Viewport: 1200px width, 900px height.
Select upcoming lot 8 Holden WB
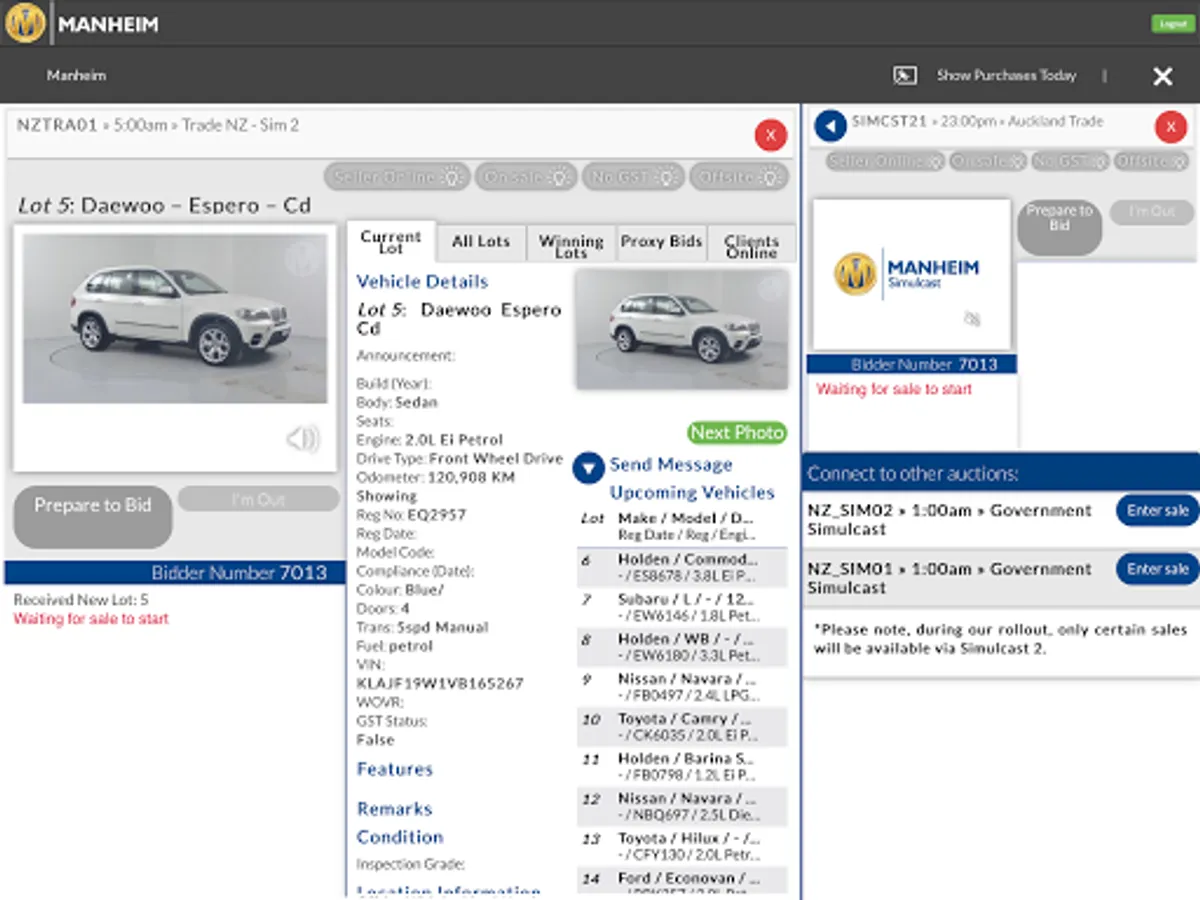tap(682, 648)
